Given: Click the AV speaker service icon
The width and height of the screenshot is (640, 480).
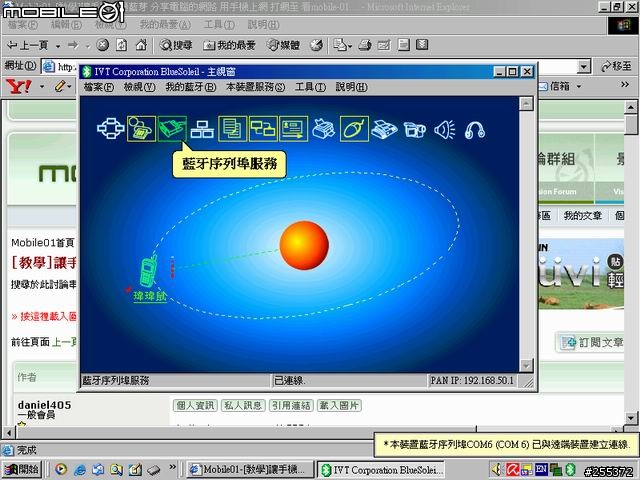Looking at the screenshot, I should (x=445, y=130).
